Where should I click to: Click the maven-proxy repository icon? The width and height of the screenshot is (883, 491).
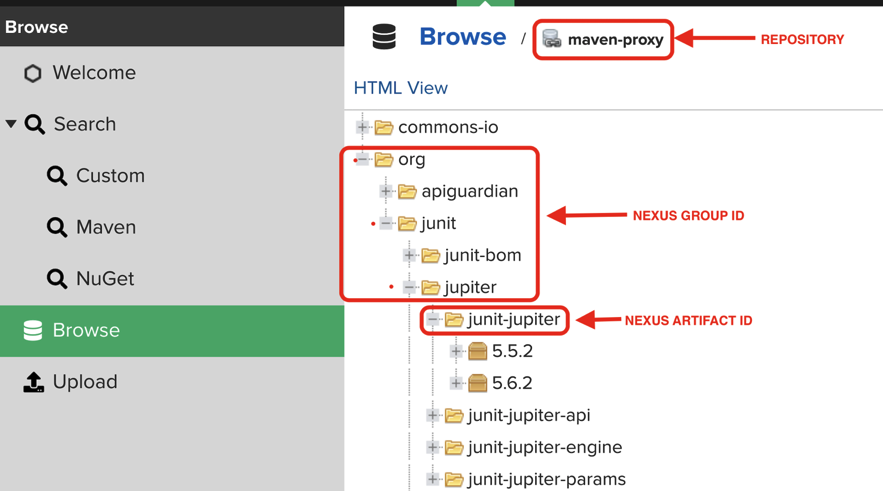point(552,40)
